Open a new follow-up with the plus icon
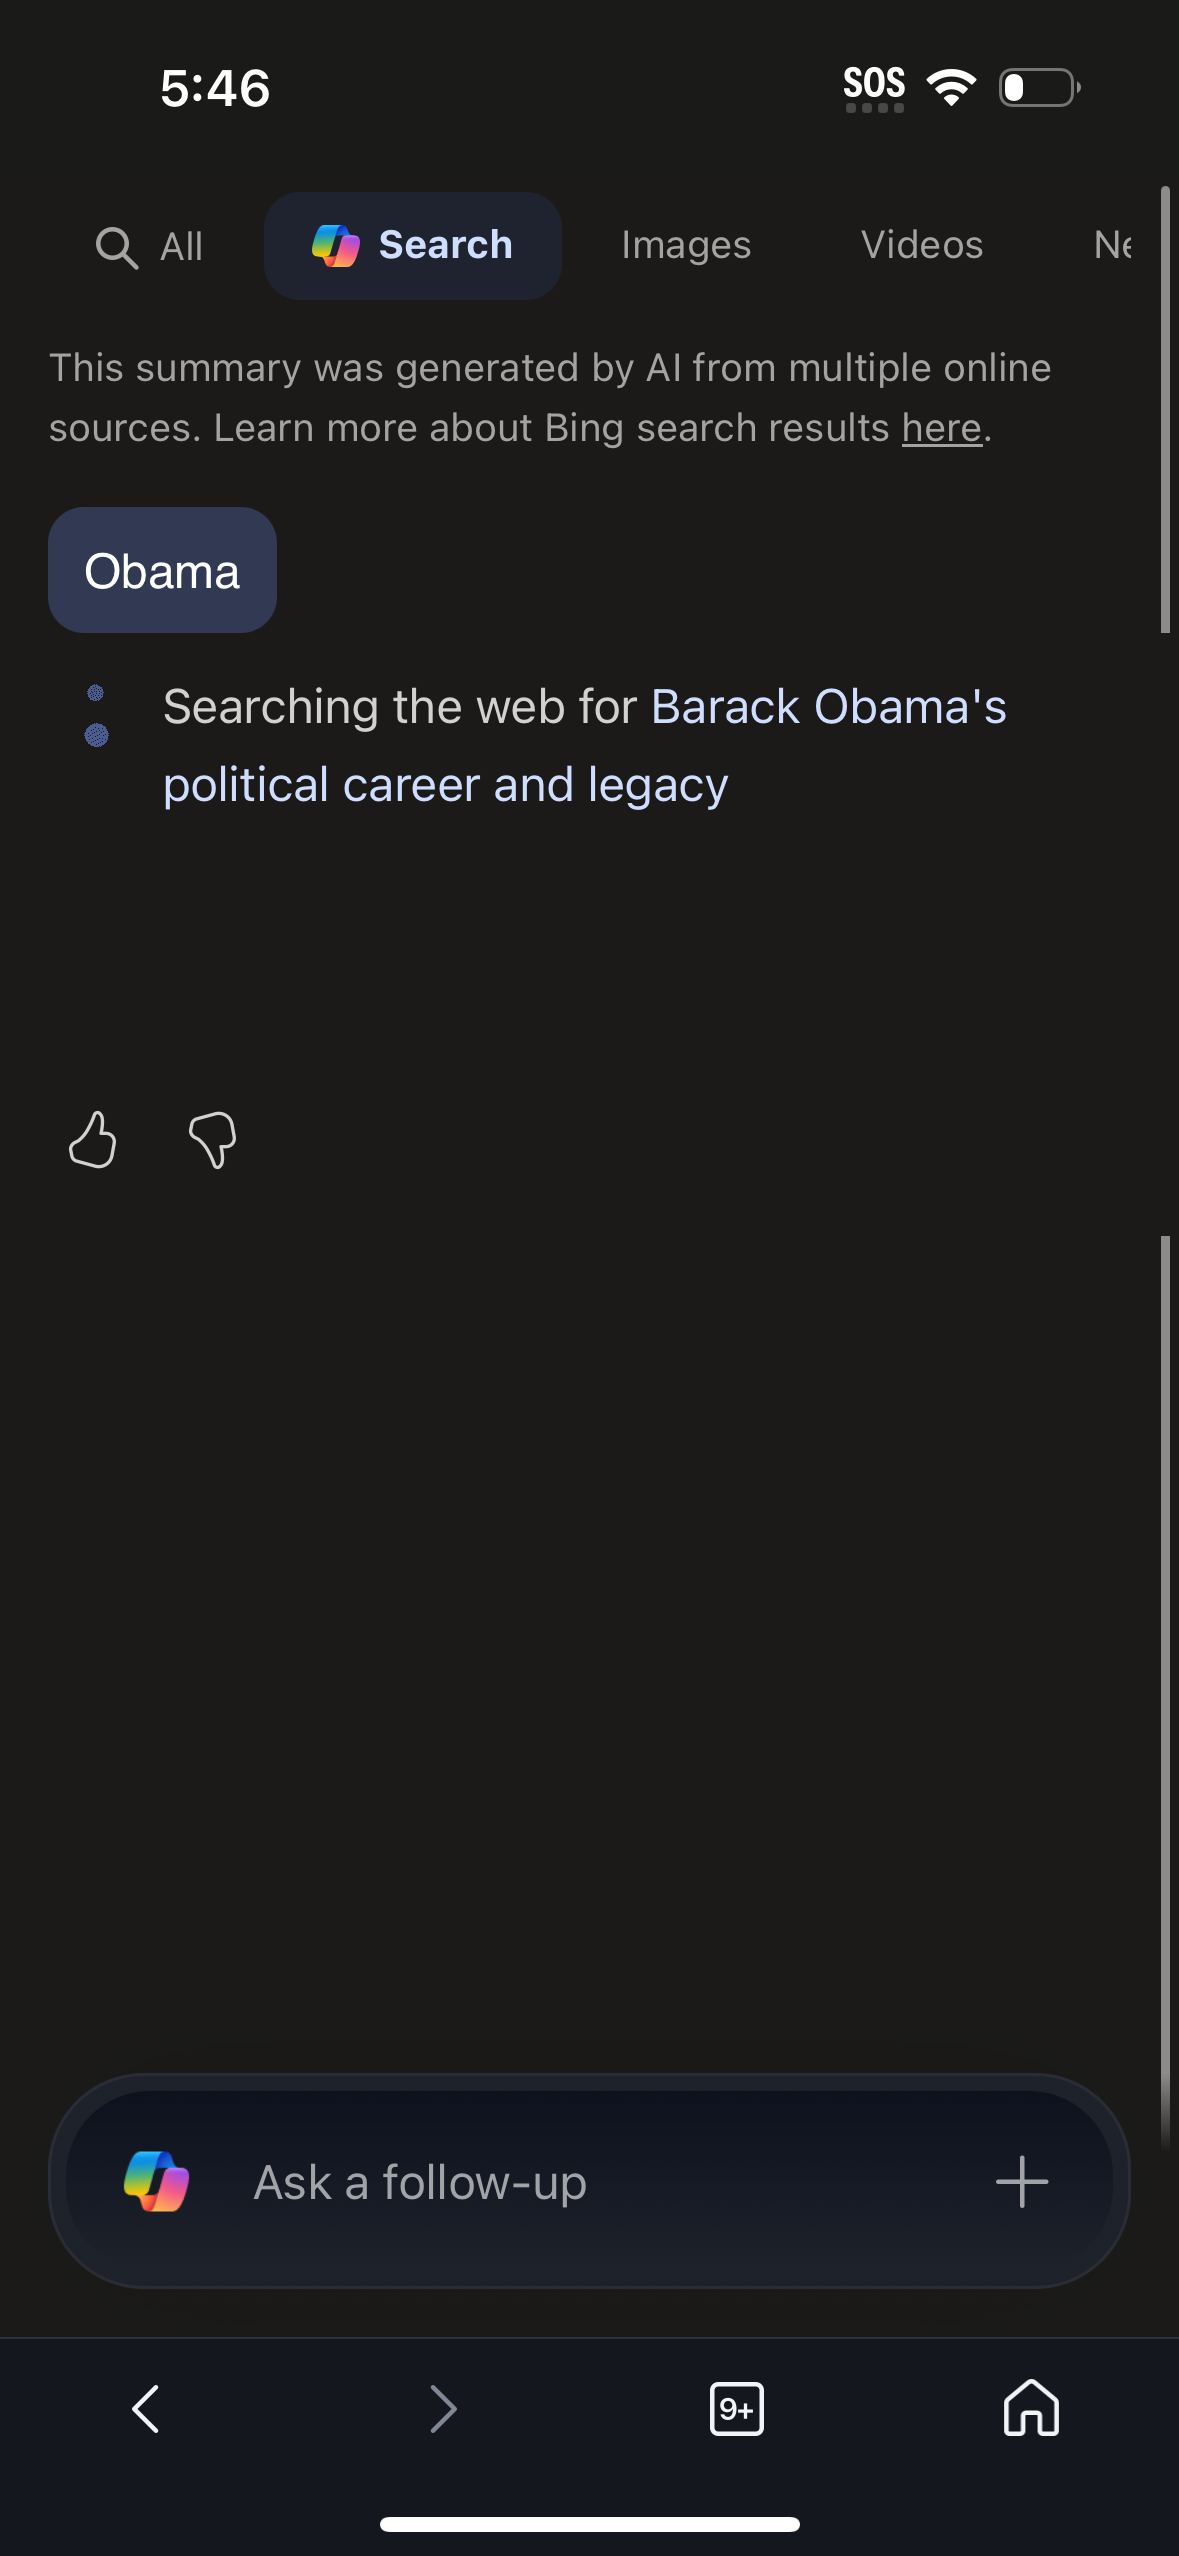 pos(1021,2181)
